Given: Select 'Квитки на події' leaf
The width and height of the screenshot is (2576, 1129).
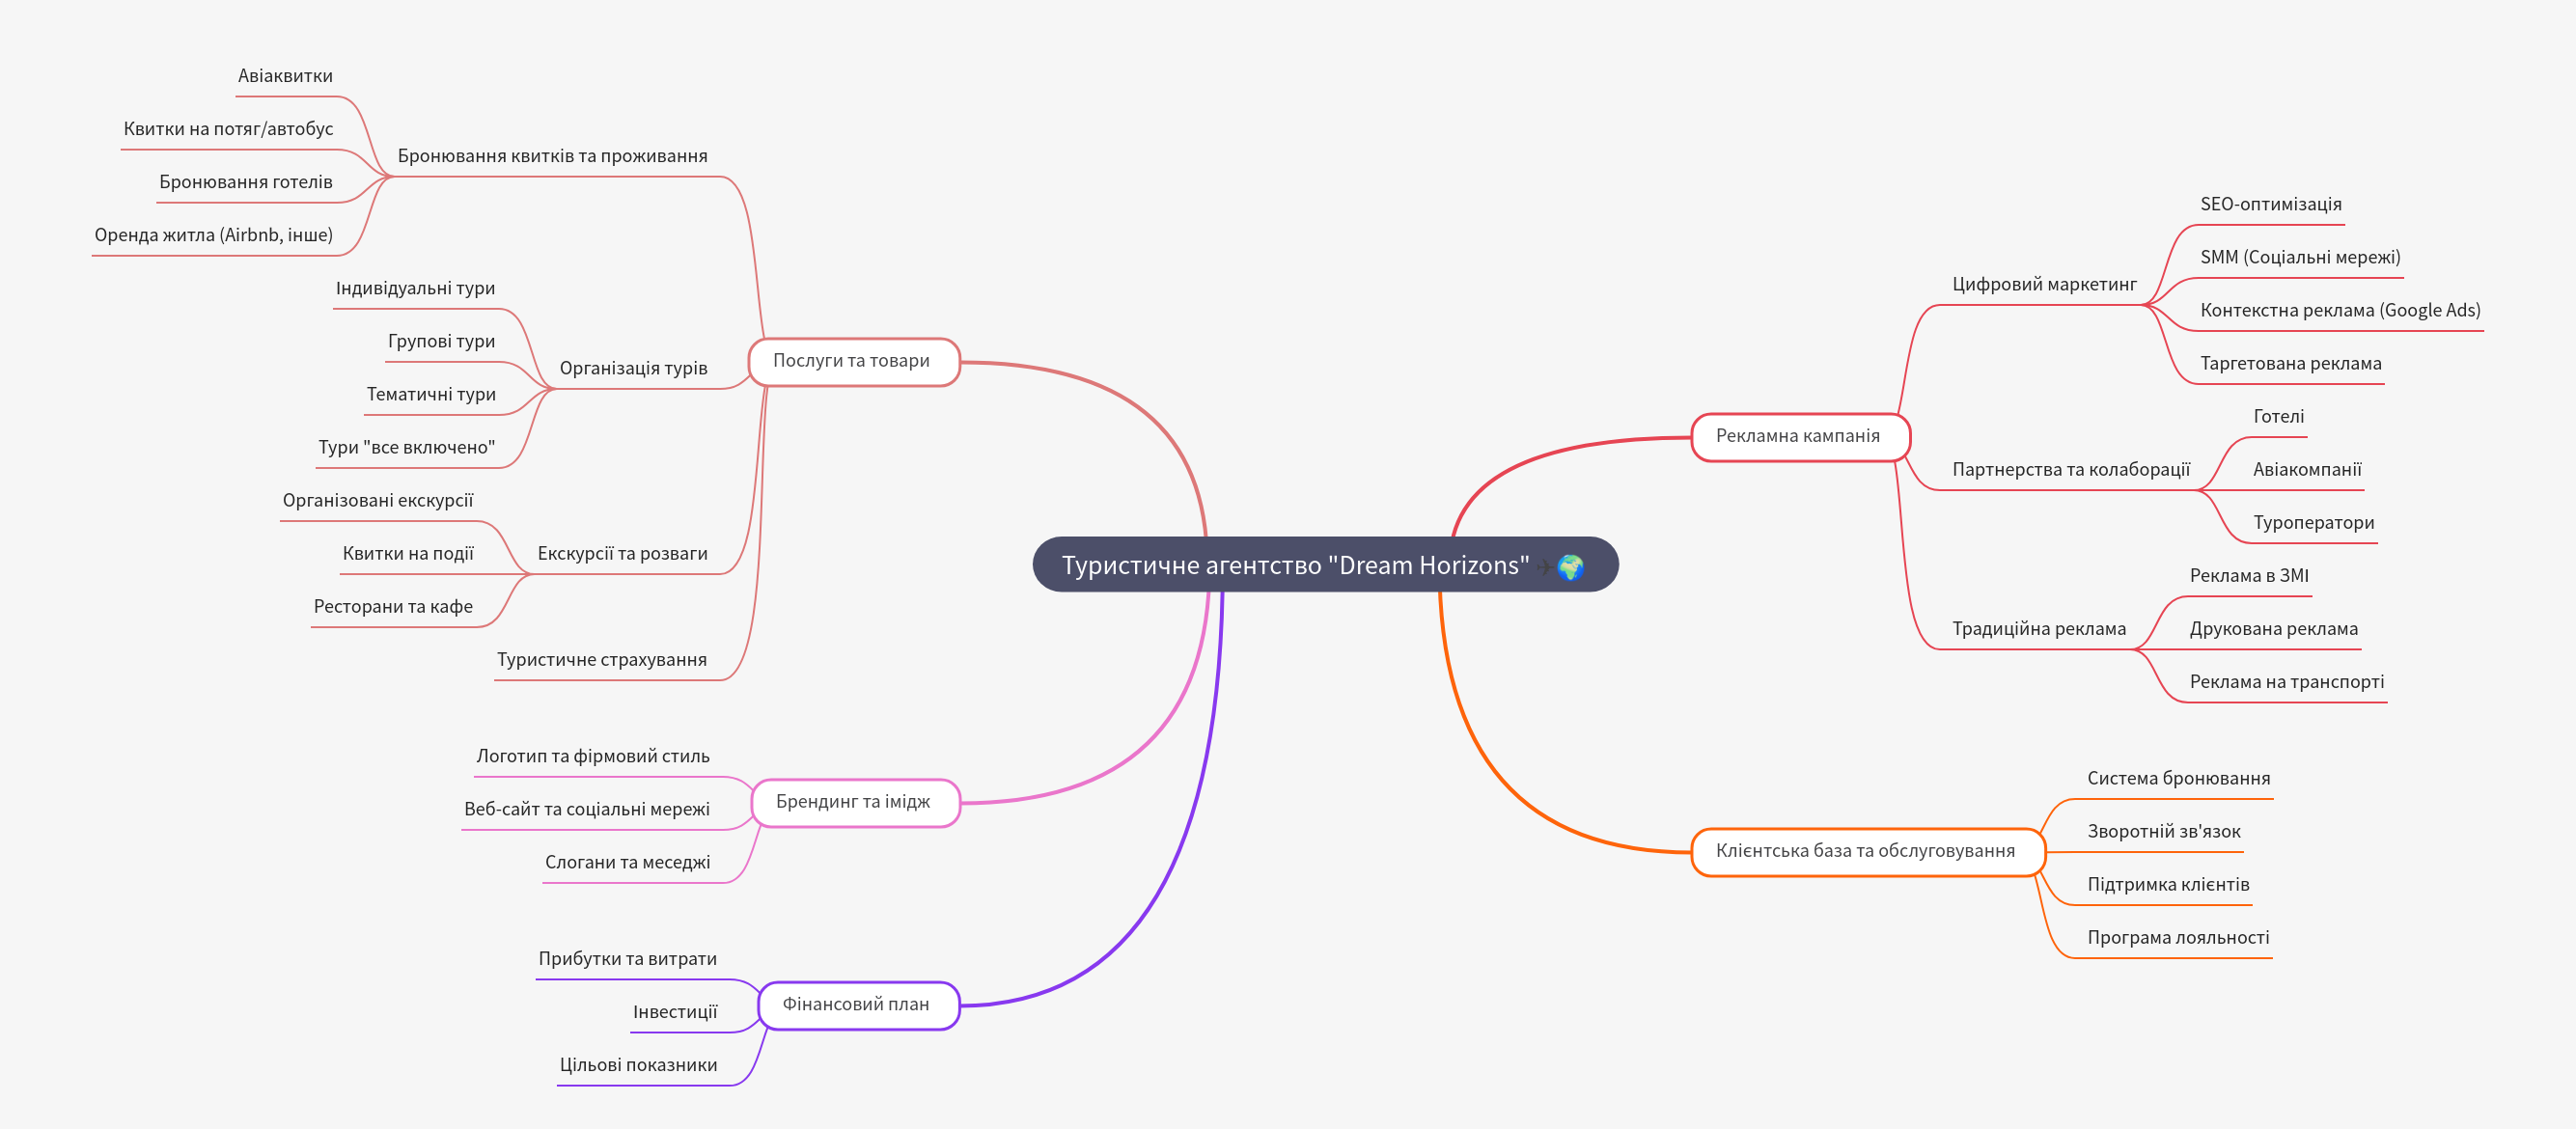Looking at the screenshot, I should point(408,553).
